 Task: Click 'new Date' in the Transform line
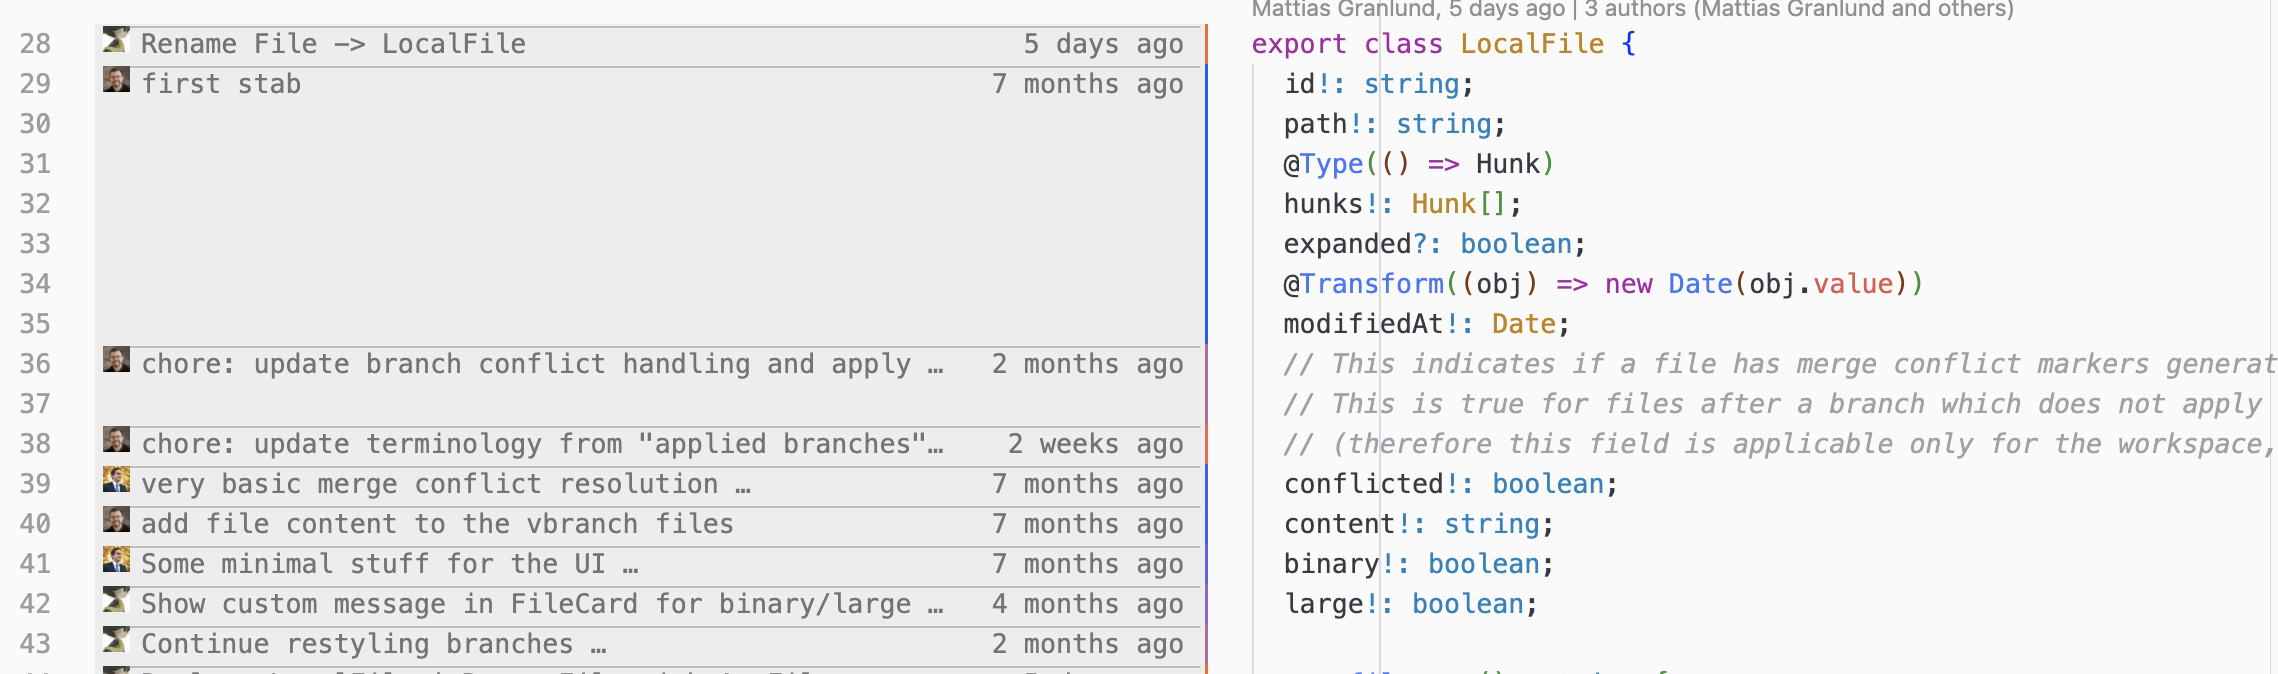point(1668,284)
